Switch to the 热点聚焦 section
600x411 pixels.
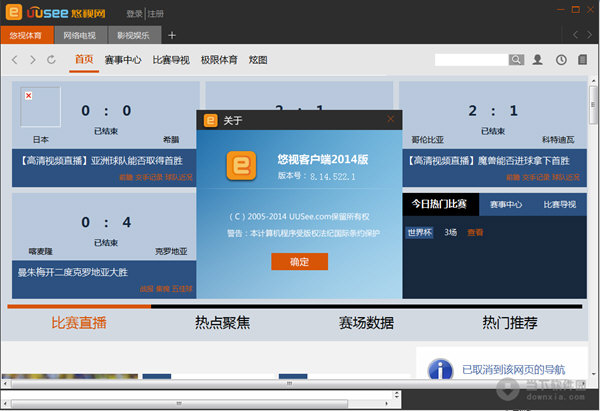click(x=222, y=323)
